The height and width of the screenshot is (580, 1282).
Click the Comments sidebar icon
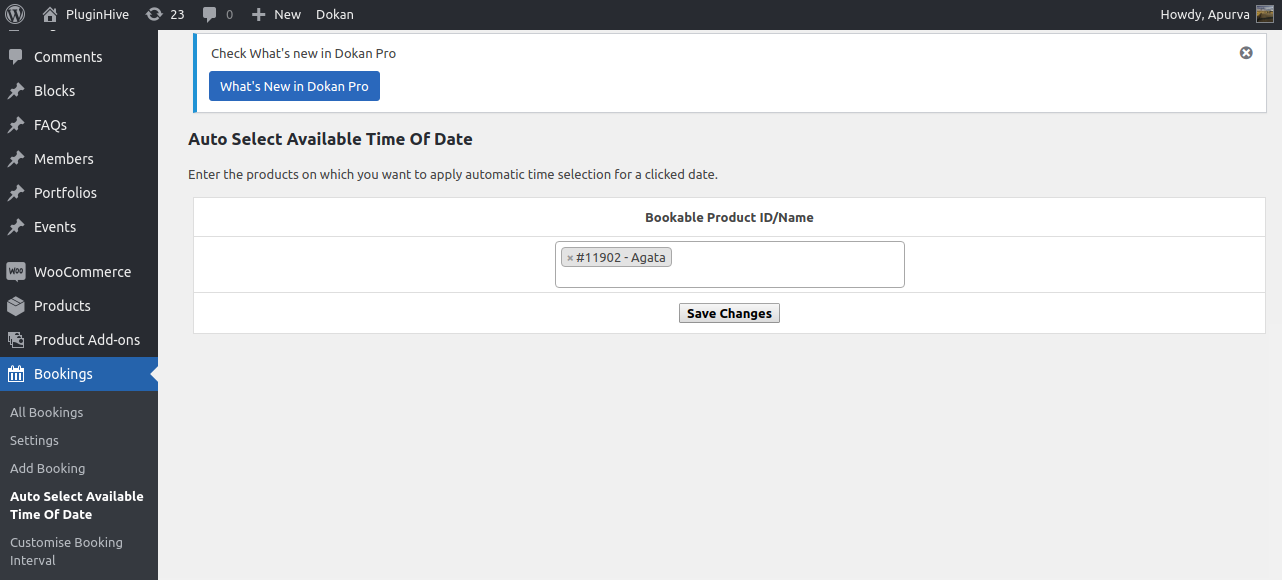point(16,57)
